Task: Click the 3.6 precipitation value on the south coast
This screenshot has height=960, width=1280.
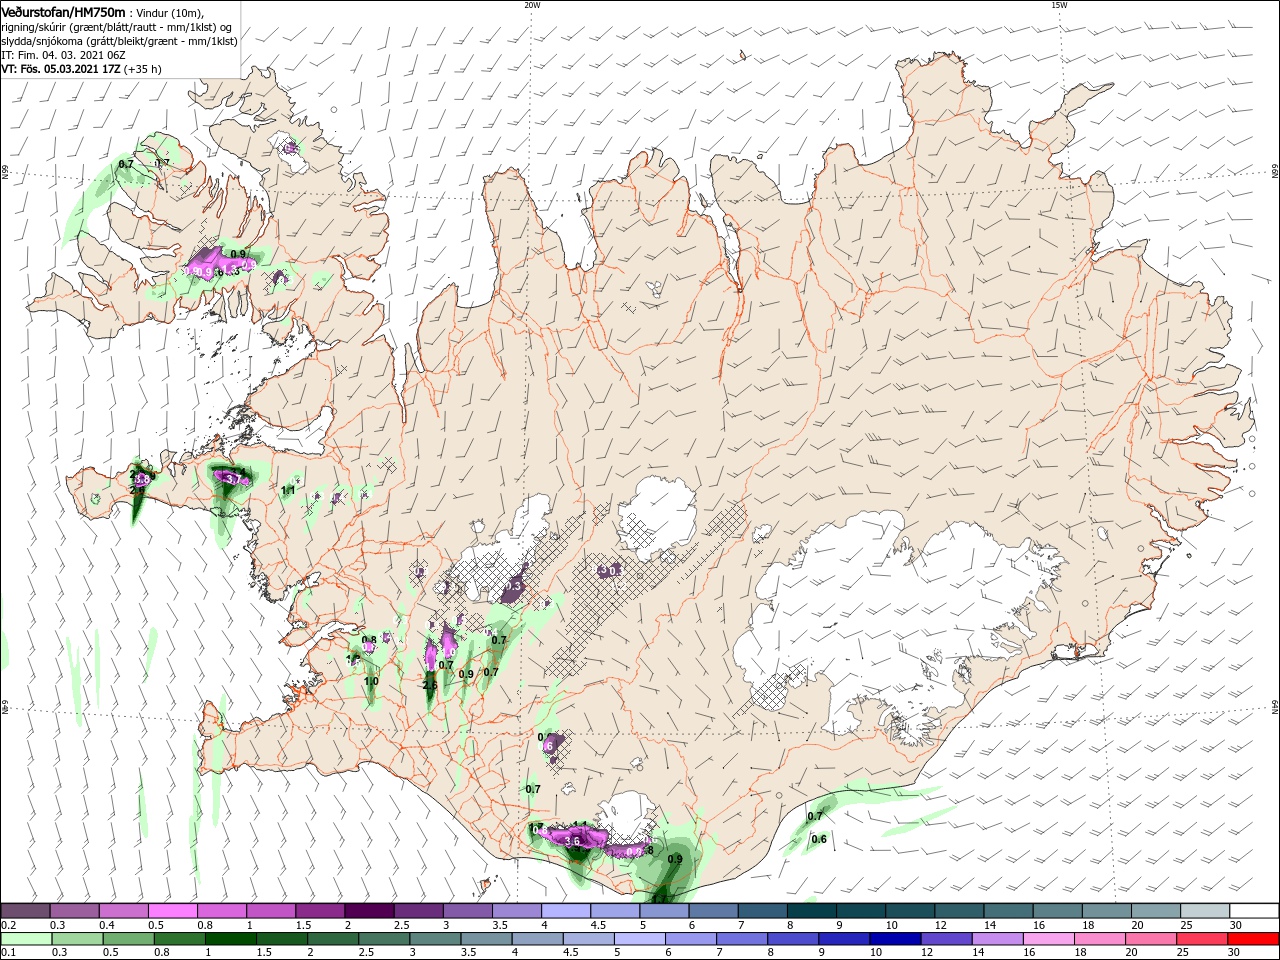Action: (572, 842)
